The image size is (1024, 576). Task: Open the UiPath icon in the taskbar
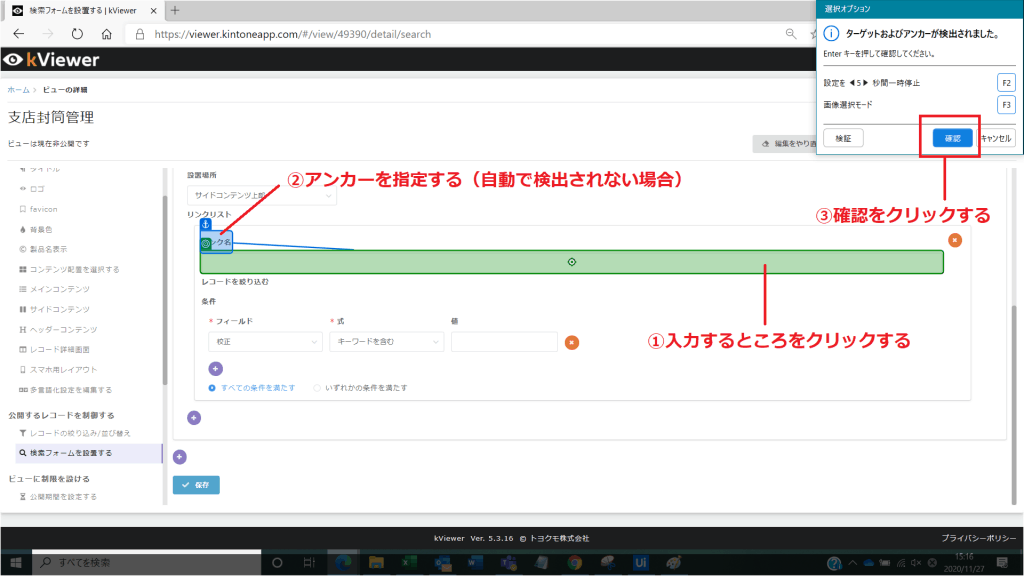click(640, 562)
